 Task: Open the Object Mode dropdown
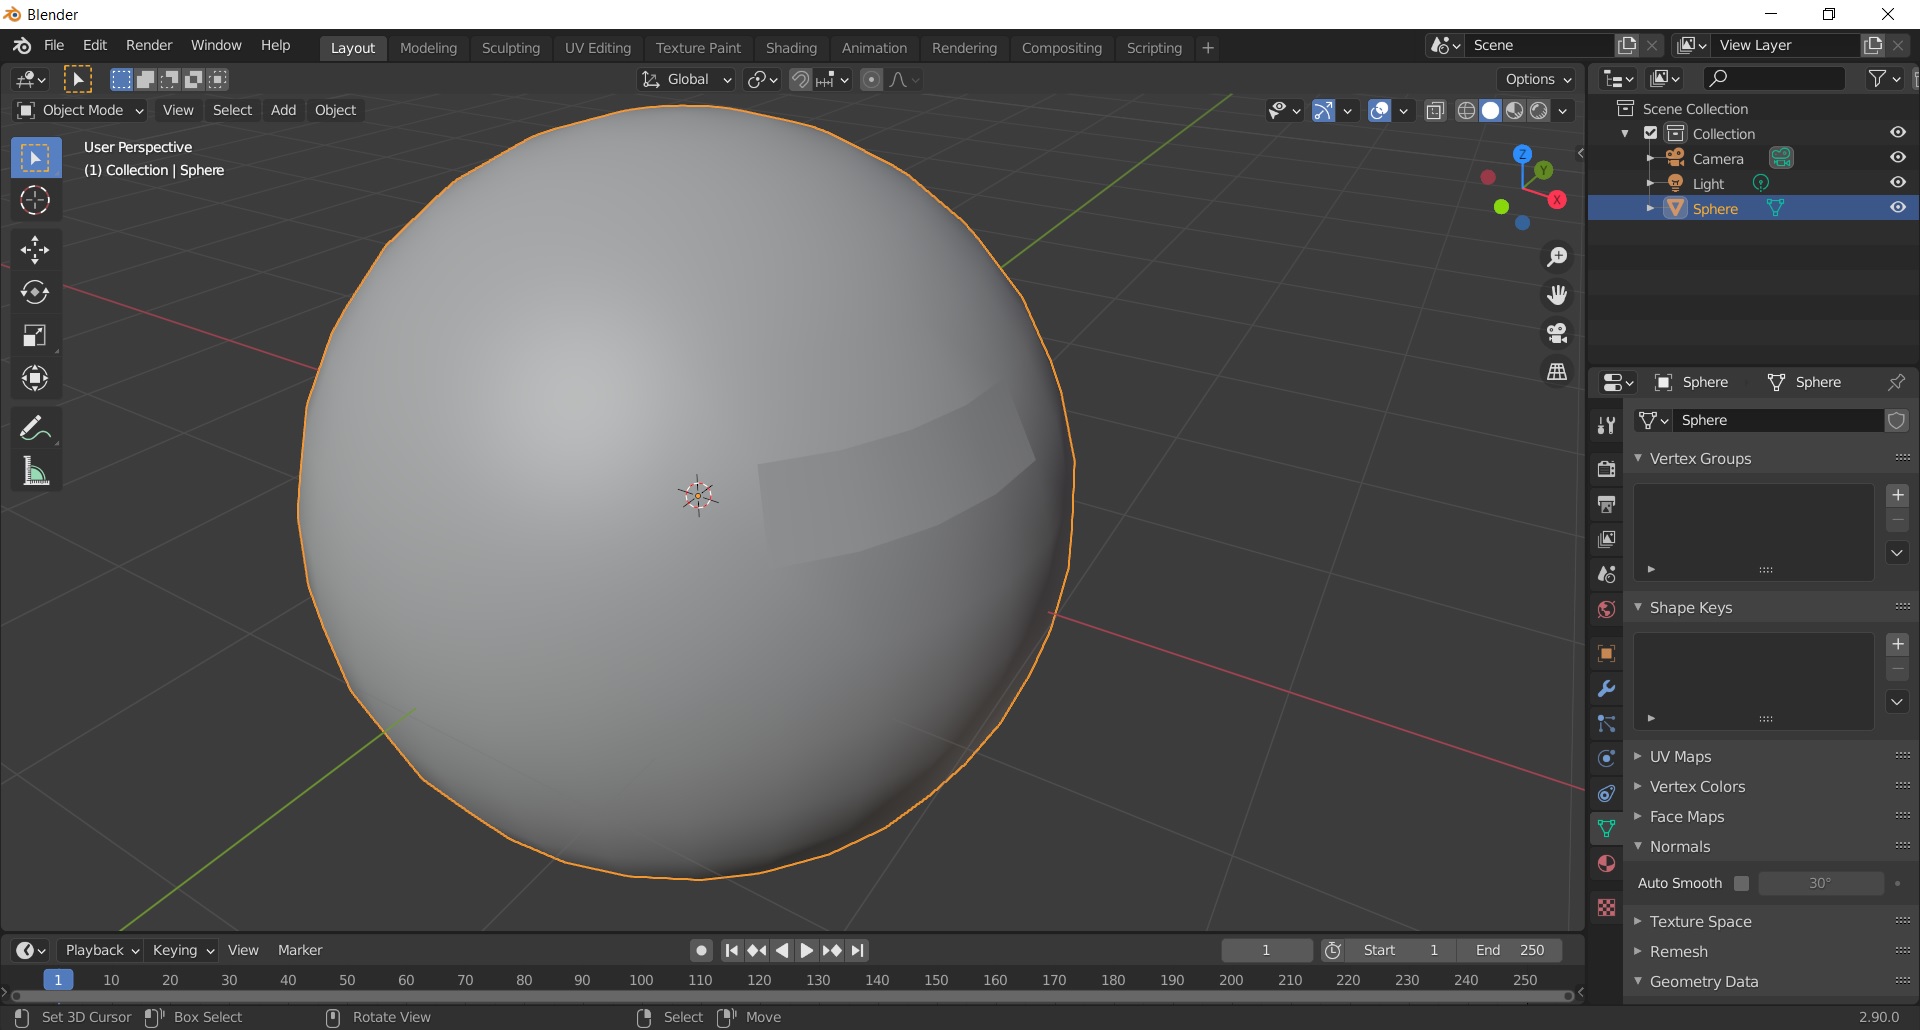point(81,110)
